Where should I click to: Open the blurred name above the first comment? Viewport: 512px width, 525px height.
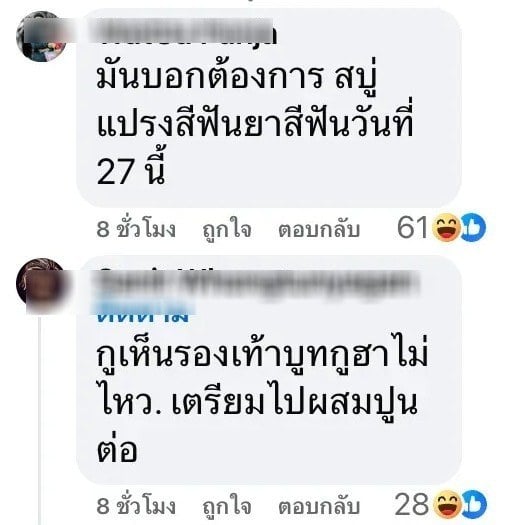pyautogui.click(x=186, y=32)
